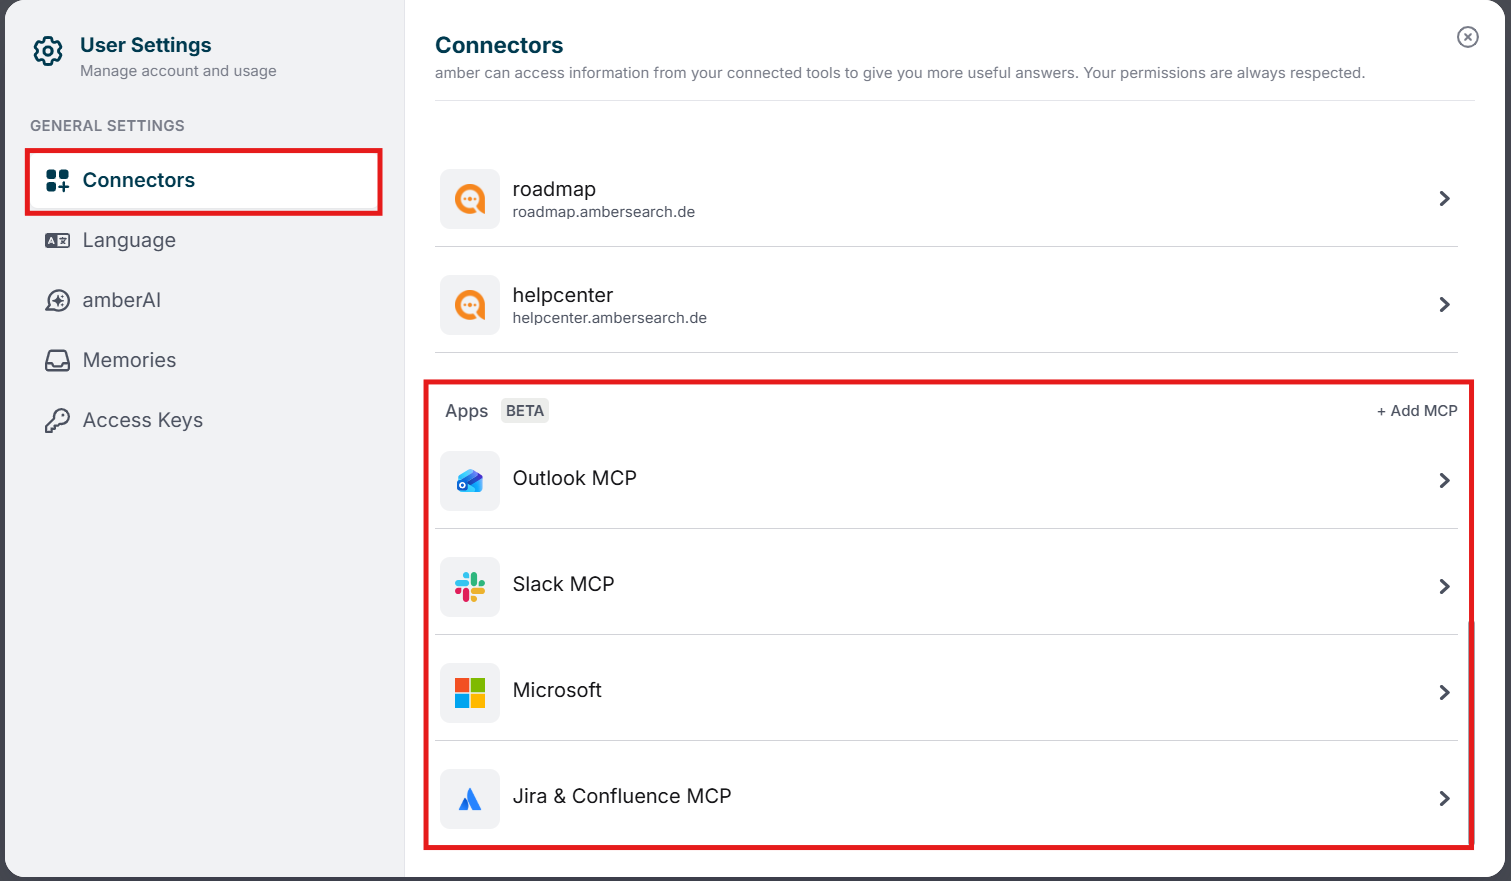The height and width of the screenshot is (881, 1511).
Task: Expand the Outlook MCP row chevron
Action: pyautogui.click(x=1444, y=481)
